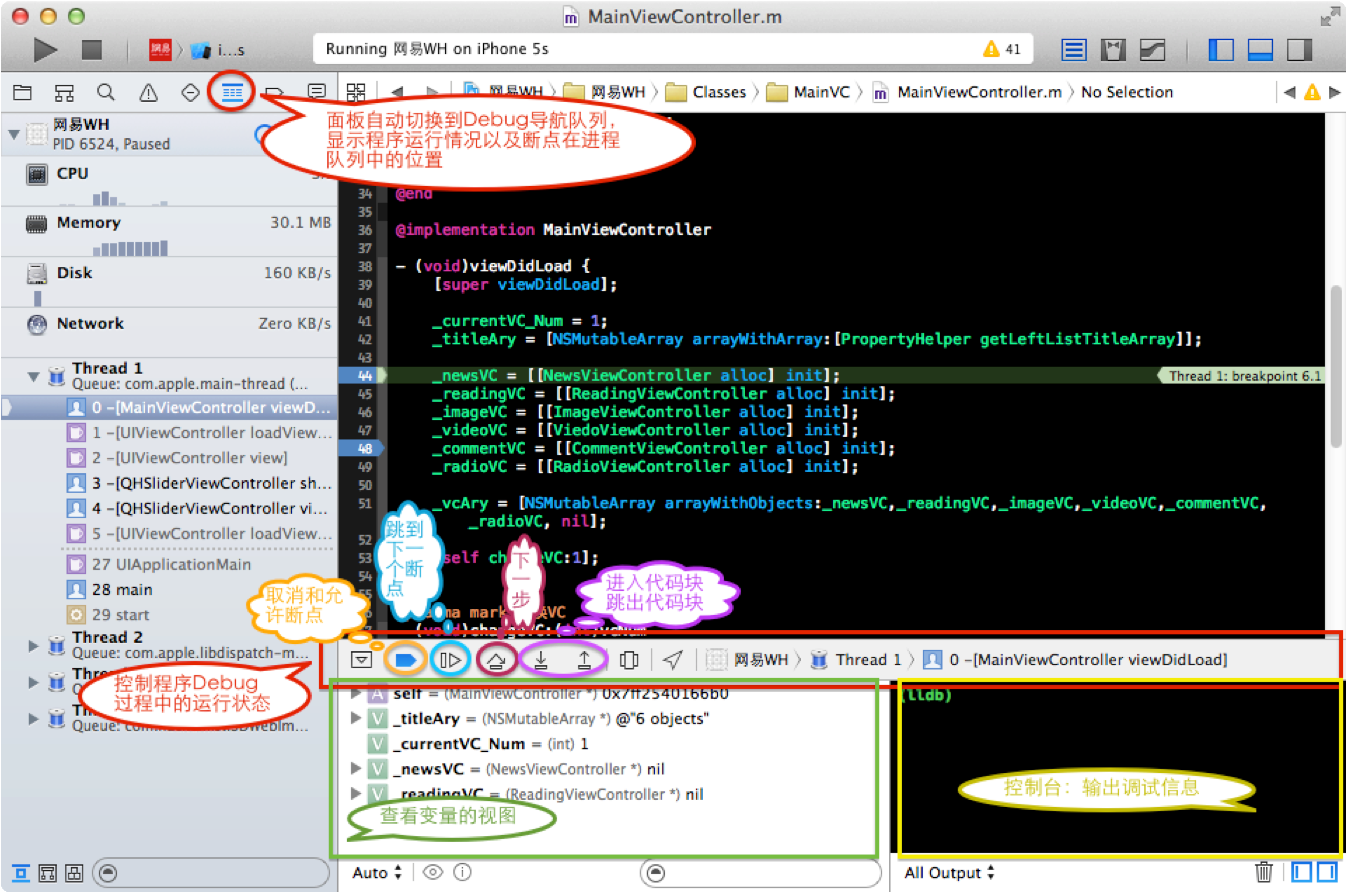The width and height of the screenshot is (1347, 893).
Task: Click the Continue program execution button
Action: (x=451, y=660)
